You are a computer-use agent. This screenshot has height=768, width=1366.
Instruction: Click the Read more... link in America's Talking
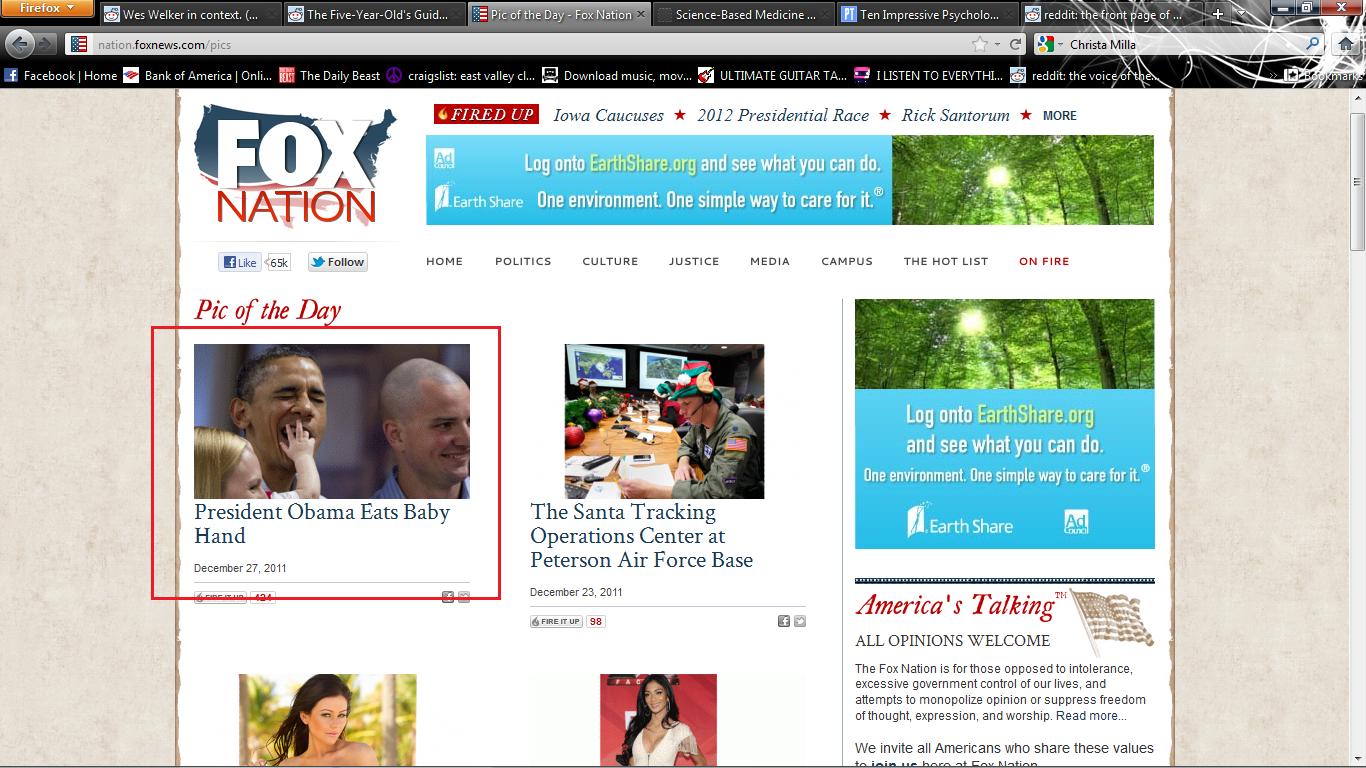click(x=1091, y=715)
